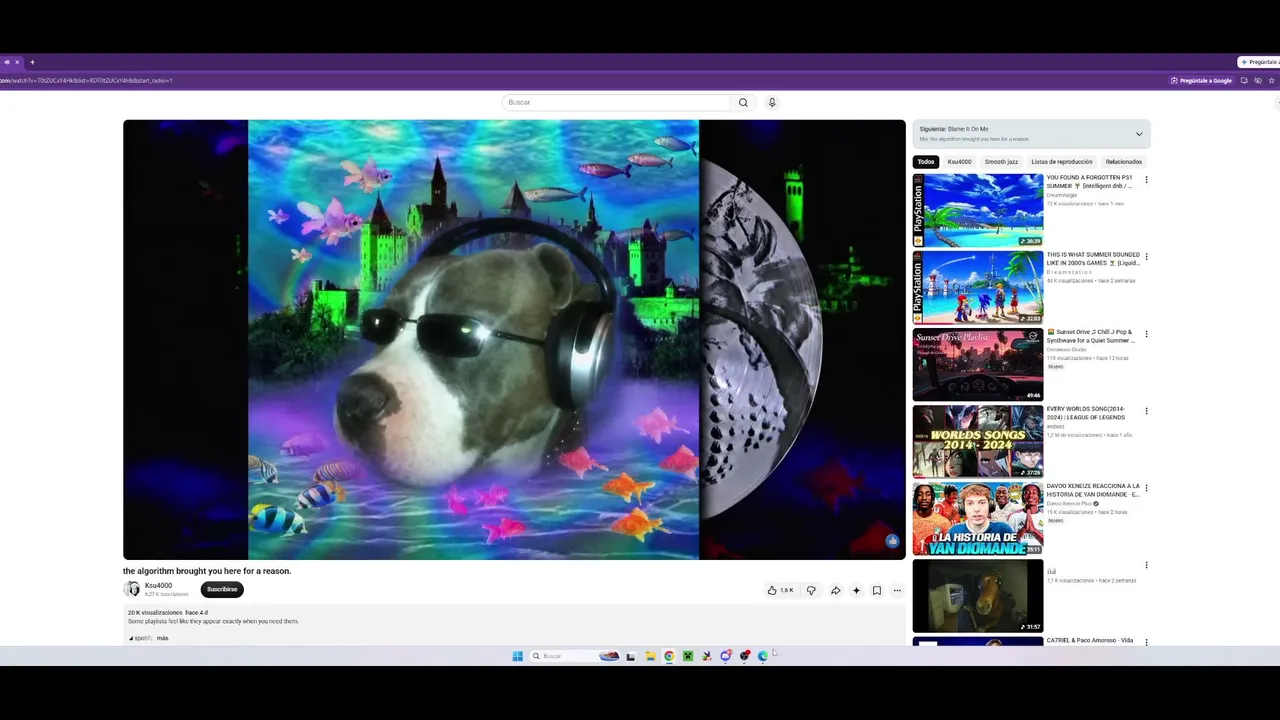Save the video with the bookmark icon
The width and height of the screenshot is (1280, 720).
(877, 590)
